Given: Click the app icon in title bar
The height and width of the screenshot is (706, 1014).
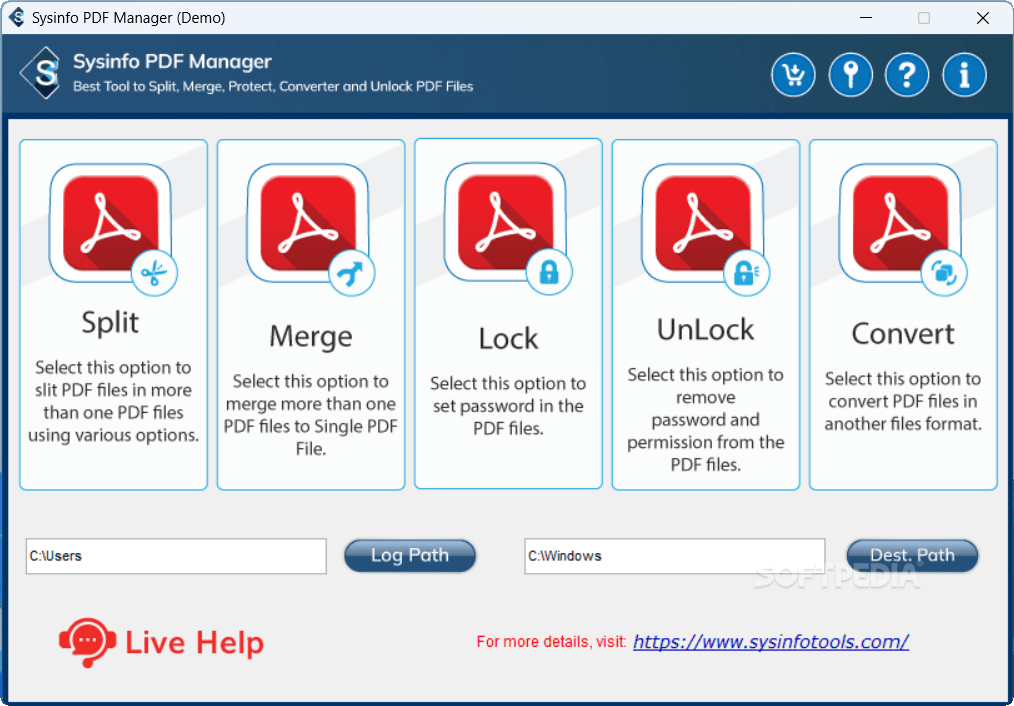Looking at the screenshot, I should (x=16, y=17).
